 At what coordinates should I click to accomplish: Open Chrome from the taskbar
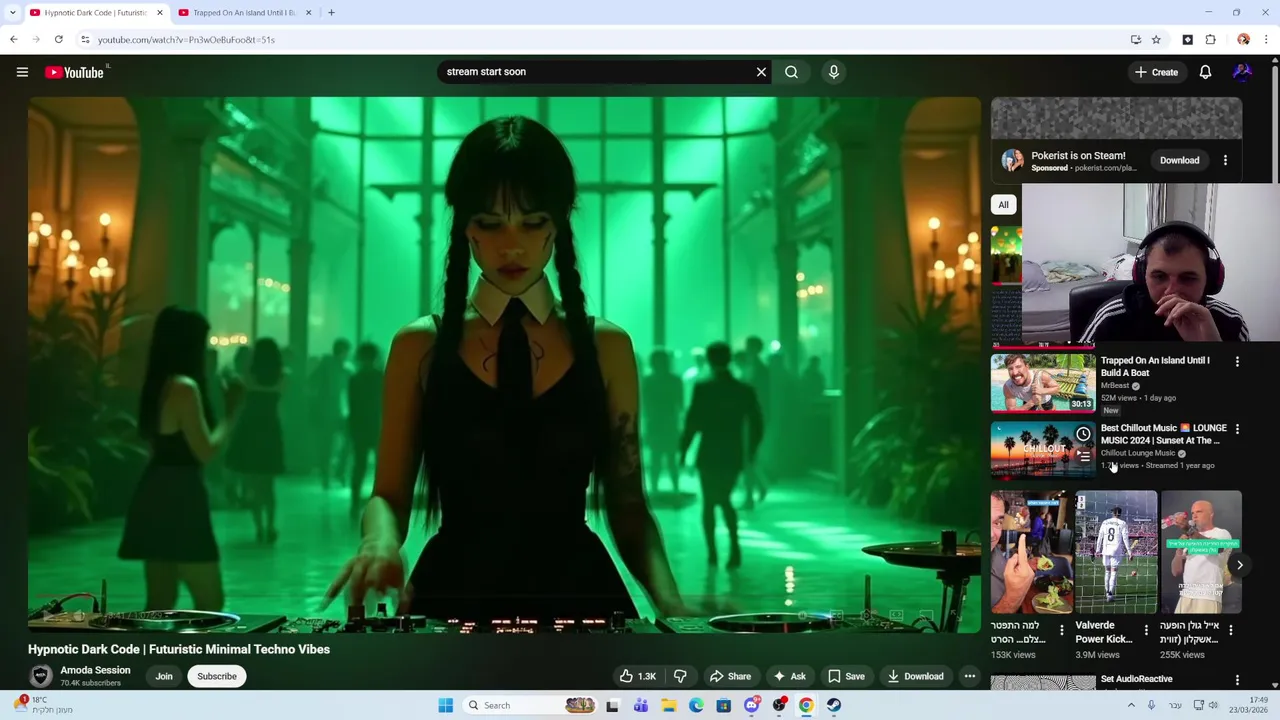click(x=806, y=705)
